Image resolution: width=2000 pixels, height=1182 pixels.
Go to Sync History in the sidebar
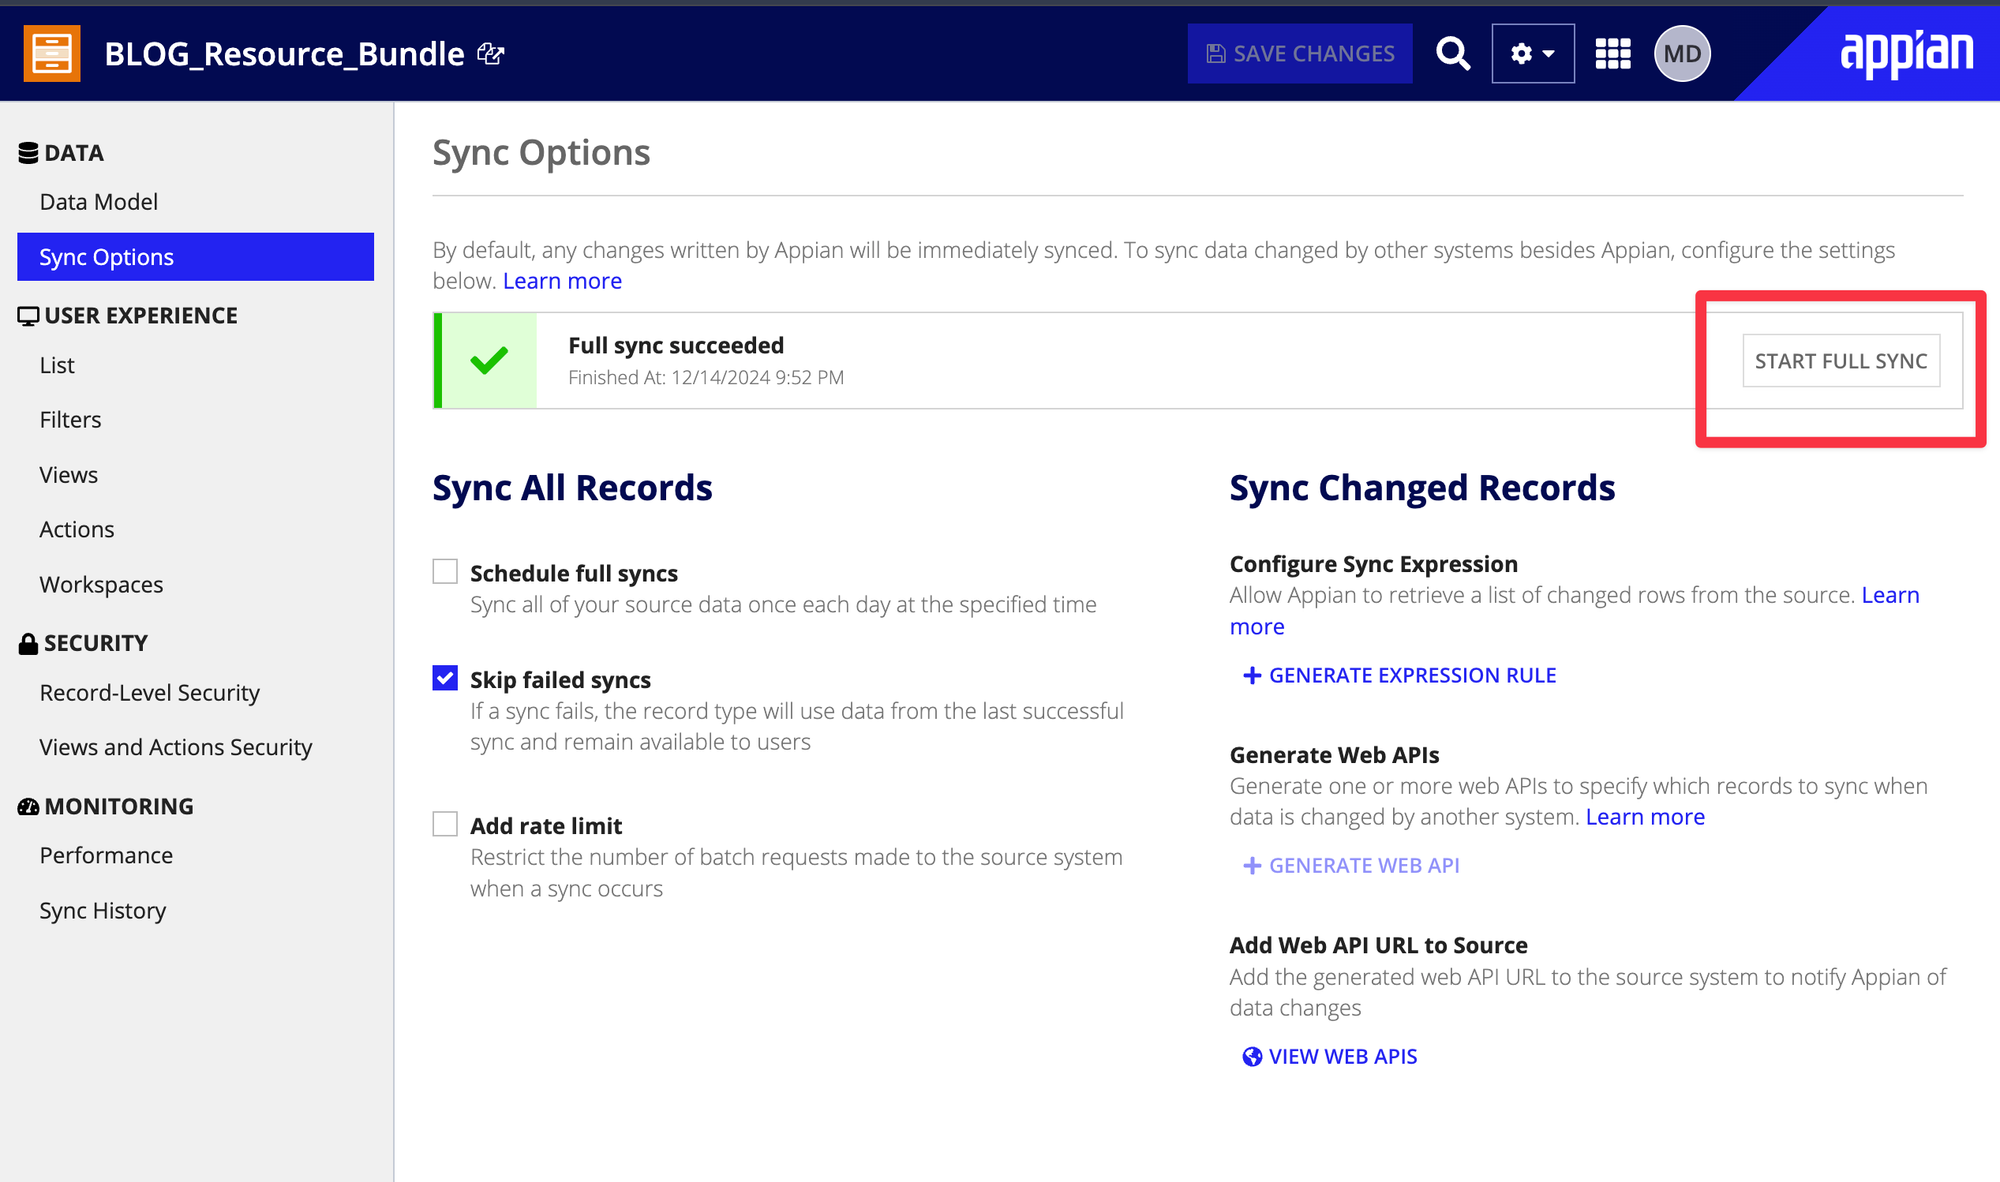[x=103, y=911]
